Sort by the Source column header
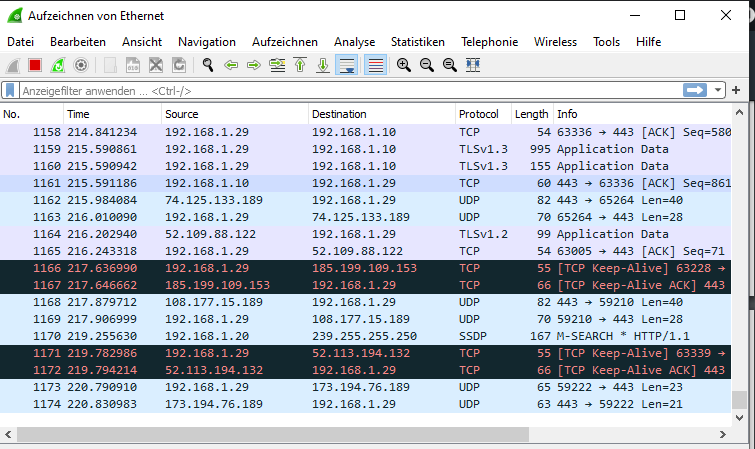 pos(235,114)
